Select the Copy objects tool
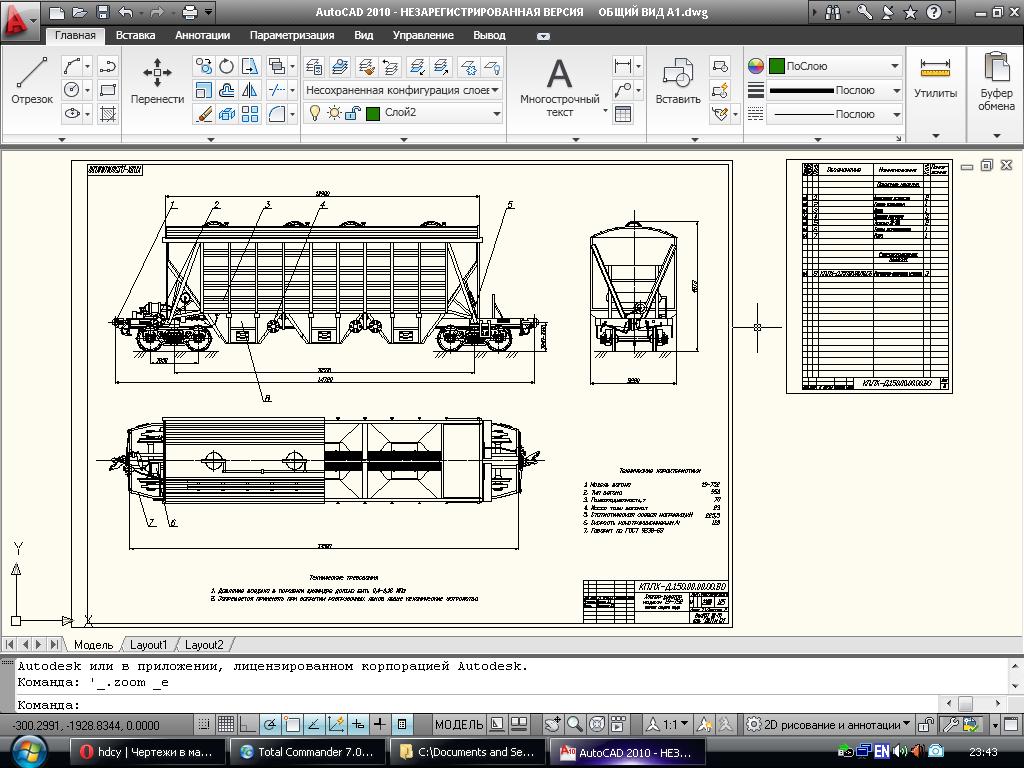Image resolution: width=1024 pixels, height=768 pixels. [x=203, y=66]
